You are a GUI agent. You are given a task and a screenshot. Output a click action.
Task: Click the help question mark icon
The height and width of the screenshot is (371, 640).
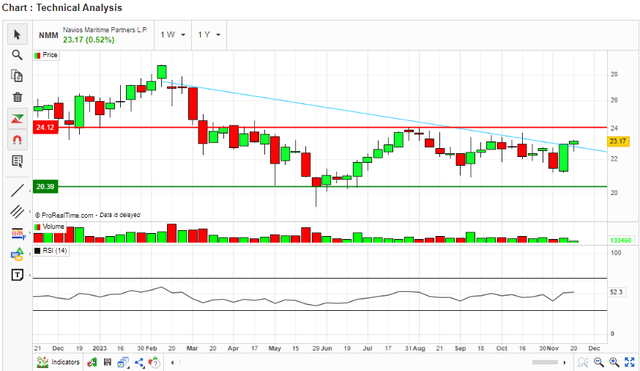point(154,362)
